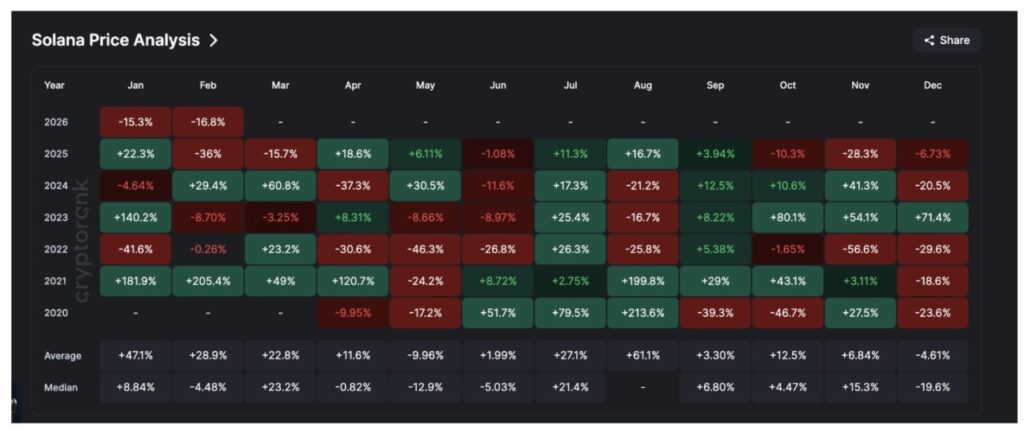
Task: Click the Average row label
Action: pos(62,356)
